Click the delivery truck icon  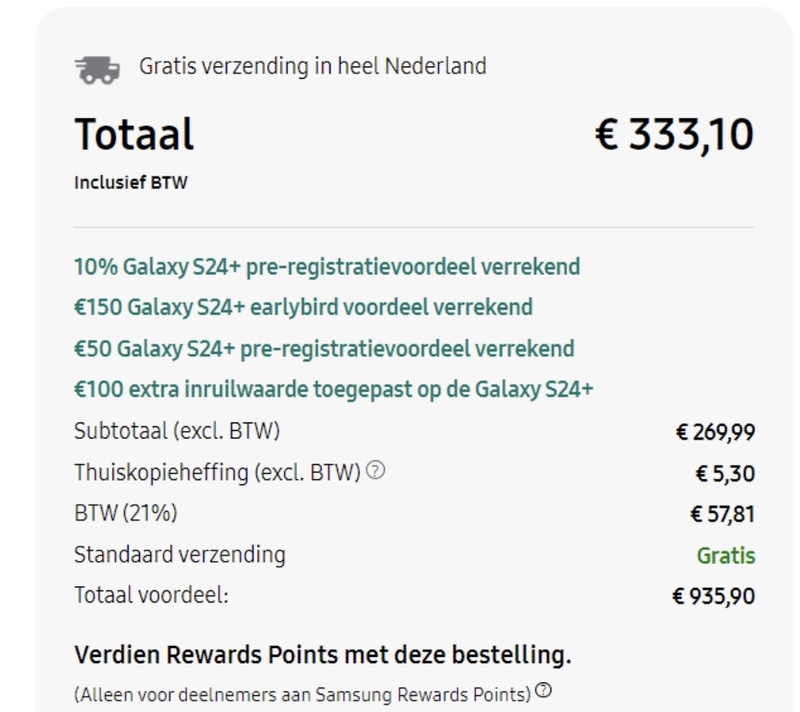[97, 69]
